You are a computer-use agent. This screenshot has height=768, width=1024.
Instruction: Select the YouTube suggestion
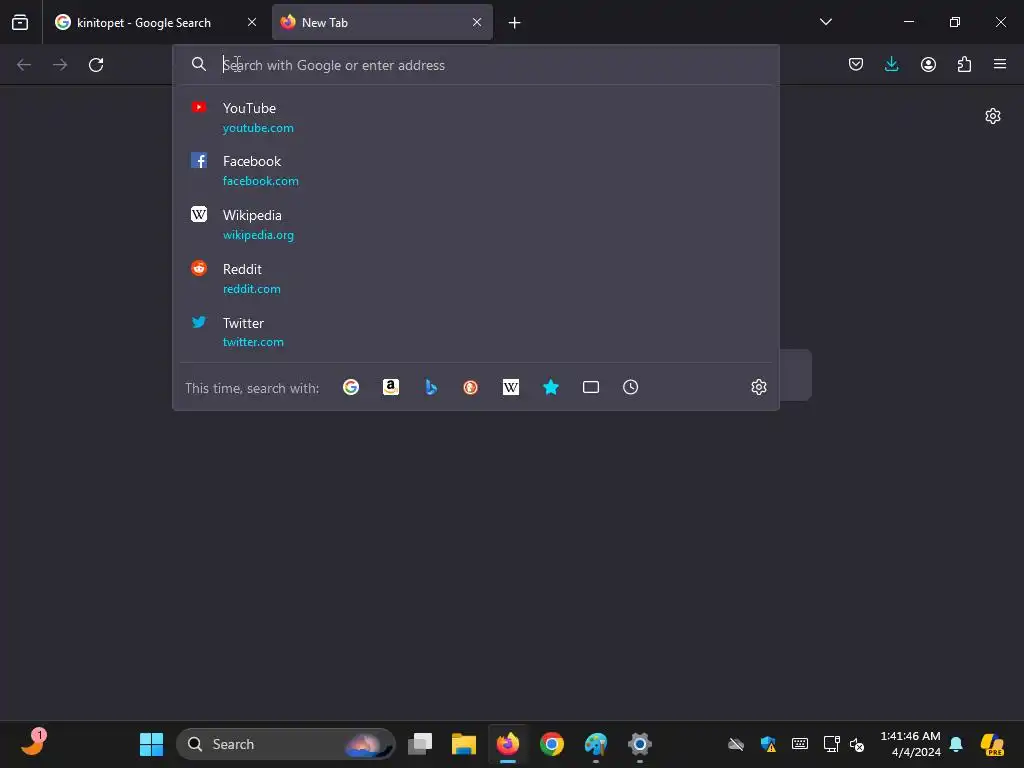click(x=475, y=117)
